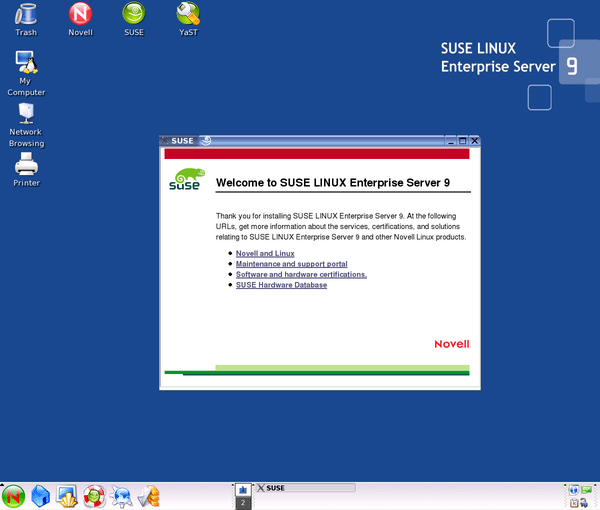Screen dimensions: 600x510
Task: Open the Klipper clipboard tray icon
Action: click(x=574, y=503)
